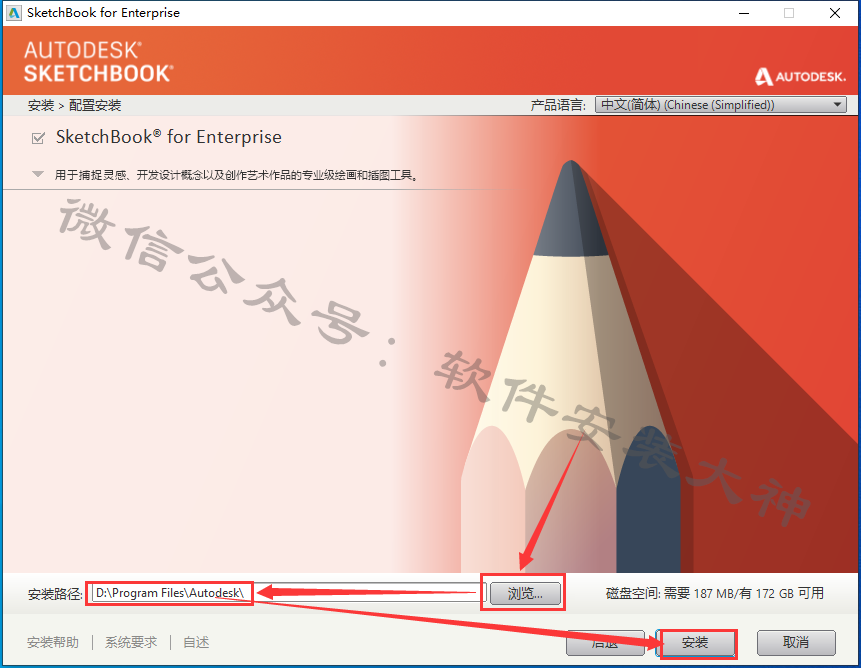
Task: Click the SketchBook app icon in title bar
Action: (x=13, y=13)
